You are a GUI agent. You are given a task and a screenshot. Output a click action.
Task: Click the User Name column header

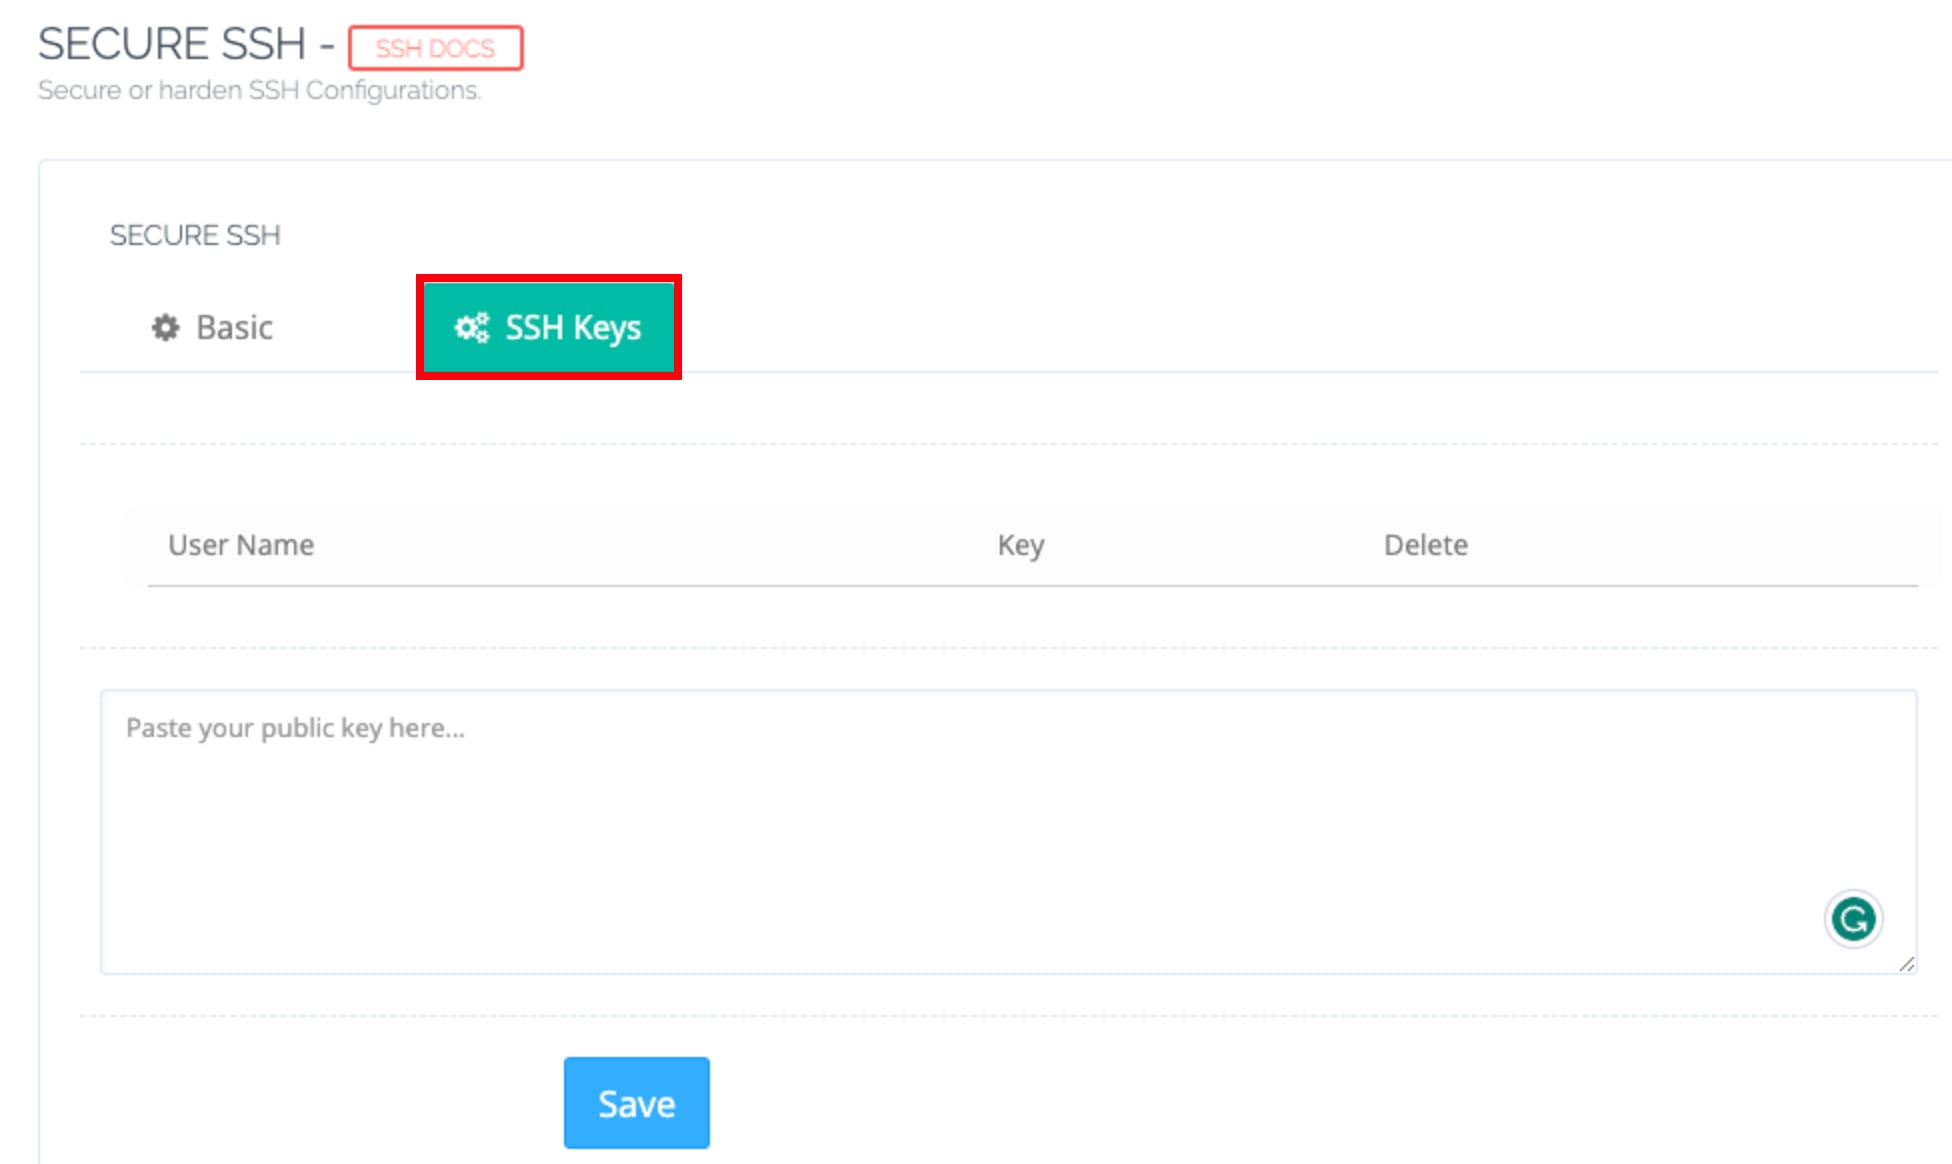point(240,544)
